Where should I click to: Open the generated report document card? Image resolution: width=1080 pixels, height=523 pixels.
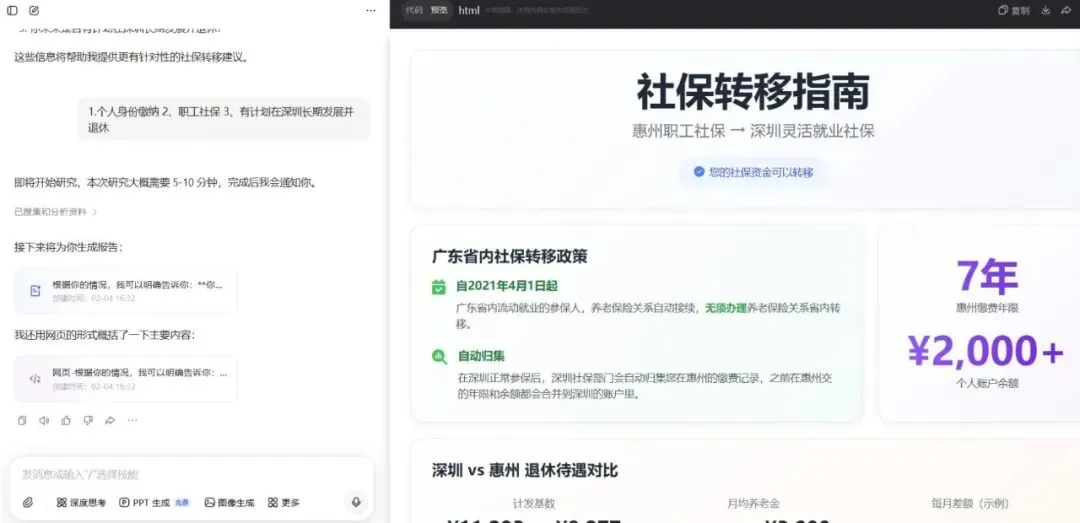pos(126,291)
